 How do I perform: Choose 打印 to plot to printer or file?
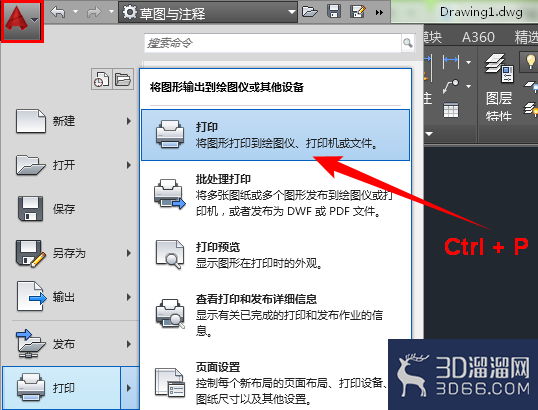point(276,135)
